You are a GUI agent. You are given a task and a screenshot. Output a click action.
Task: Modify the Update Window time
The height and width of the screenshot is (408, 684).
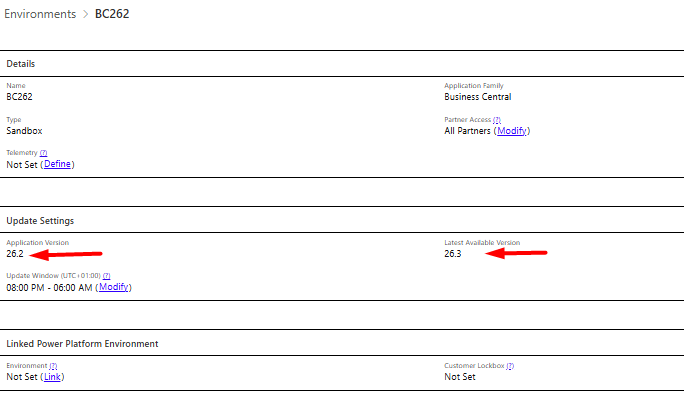(x=113, y=287)
